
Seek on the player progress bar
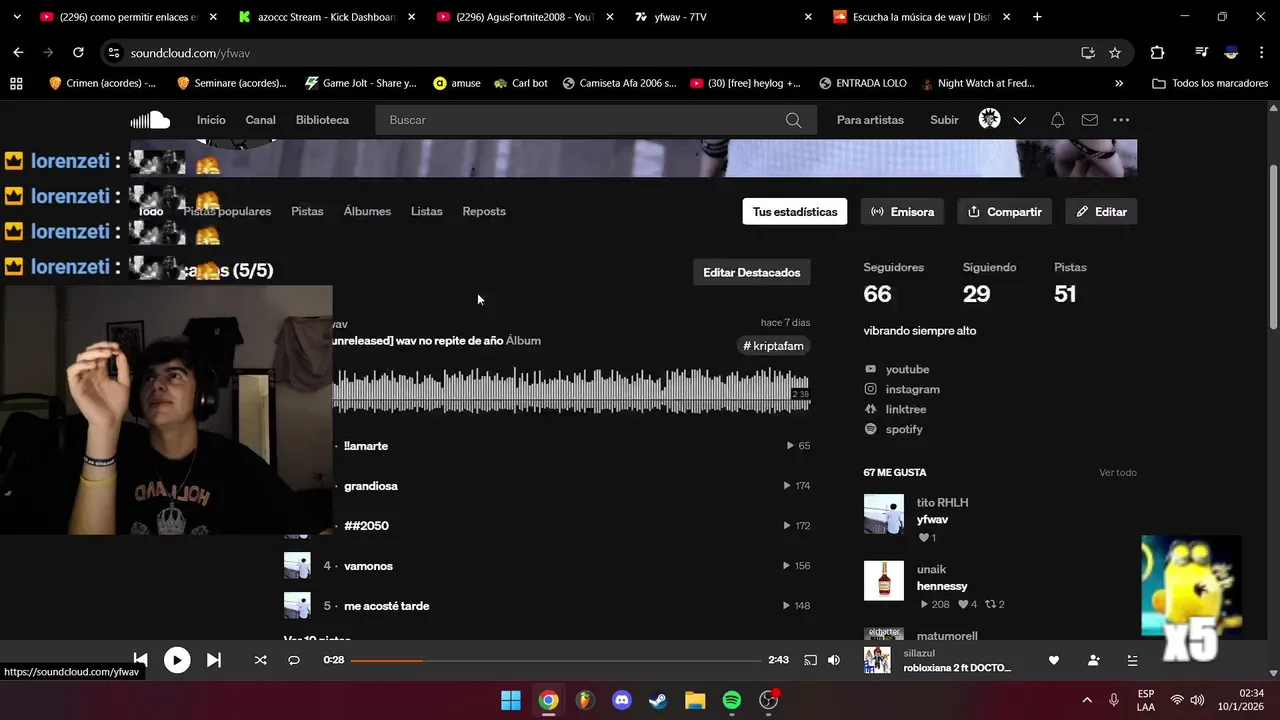[x=555, y=660]
